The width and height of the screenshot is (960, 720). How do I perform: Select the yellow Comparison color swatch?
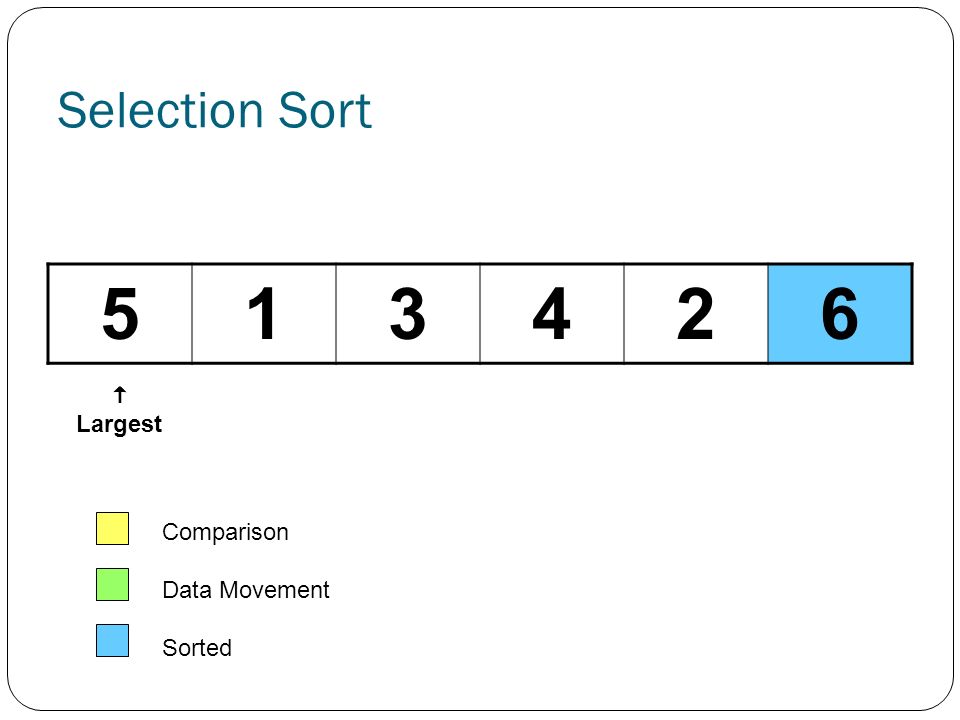(x=113, y=528)
